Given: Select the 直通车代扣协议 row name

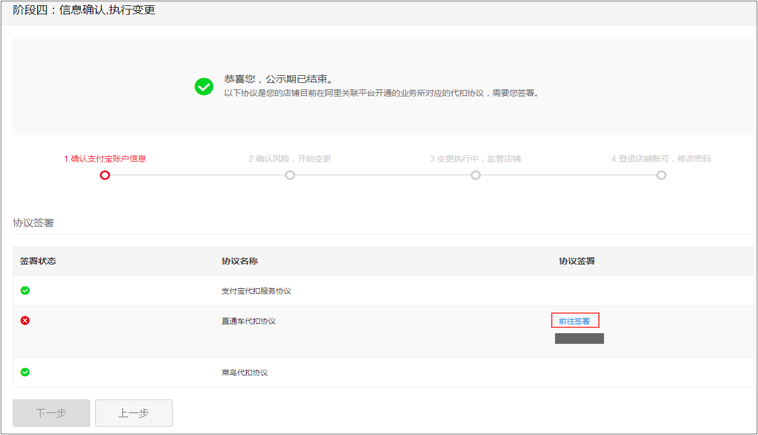Looking at the screenshot, I should point(248,321).
